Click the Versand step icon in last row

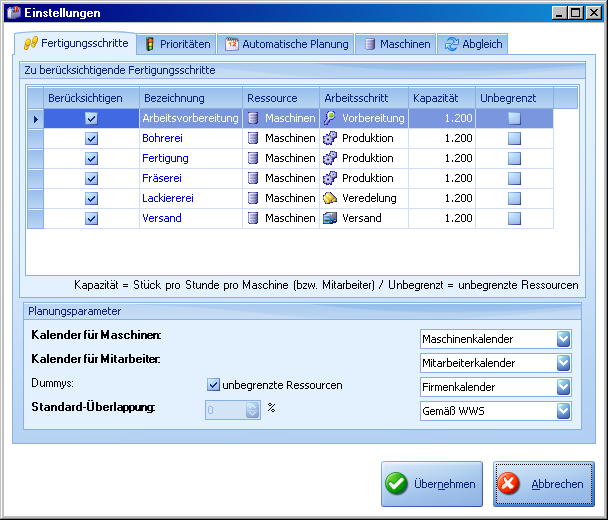[330, 218]
